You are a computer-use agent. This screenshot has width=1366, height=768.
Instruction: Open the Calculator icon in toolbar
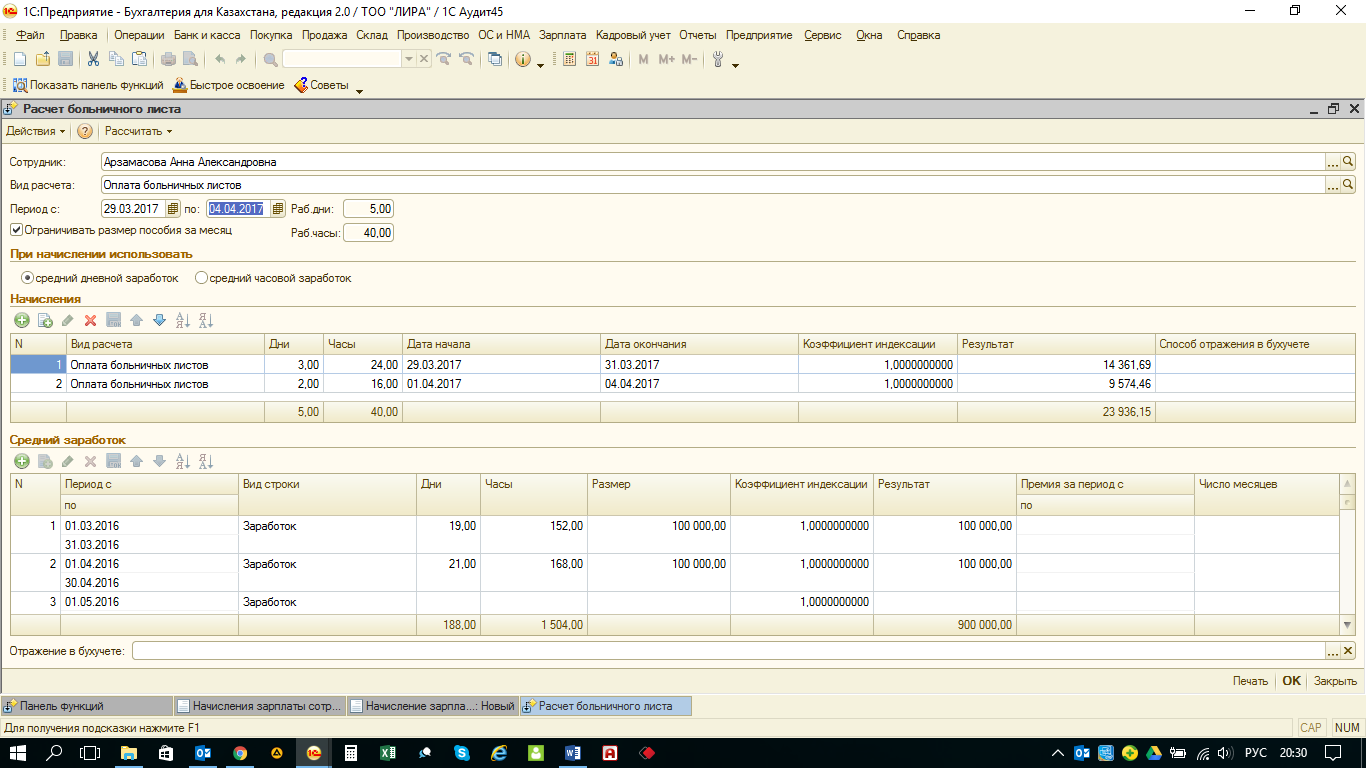tap(570, 59)
